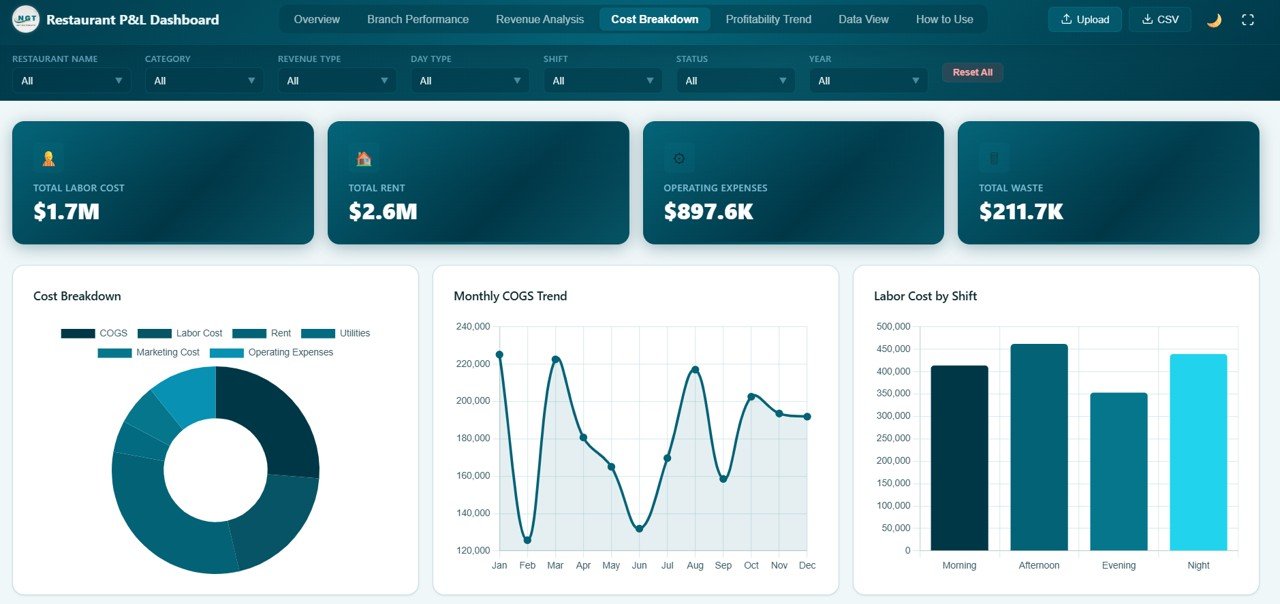This screenshot has width=1280, height=604.
Task: Click the trash icon on Total Waste card
Action: point(993,158)
